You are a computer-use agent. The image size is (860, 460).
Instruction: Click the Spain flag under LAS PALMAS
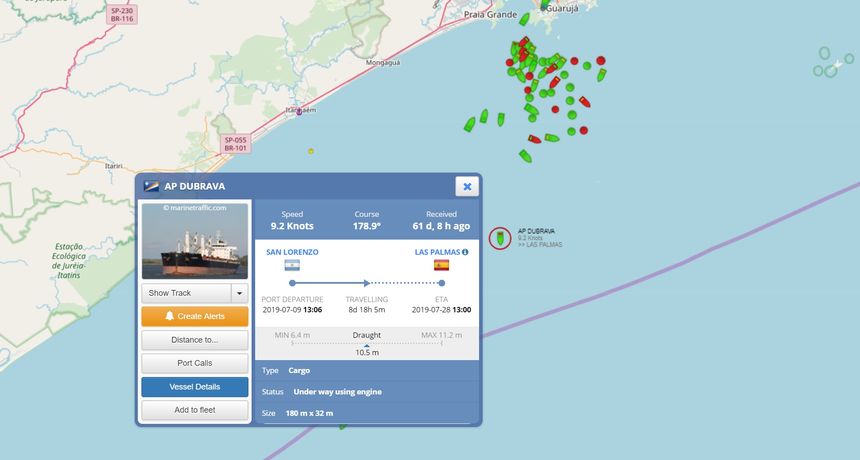442,265
